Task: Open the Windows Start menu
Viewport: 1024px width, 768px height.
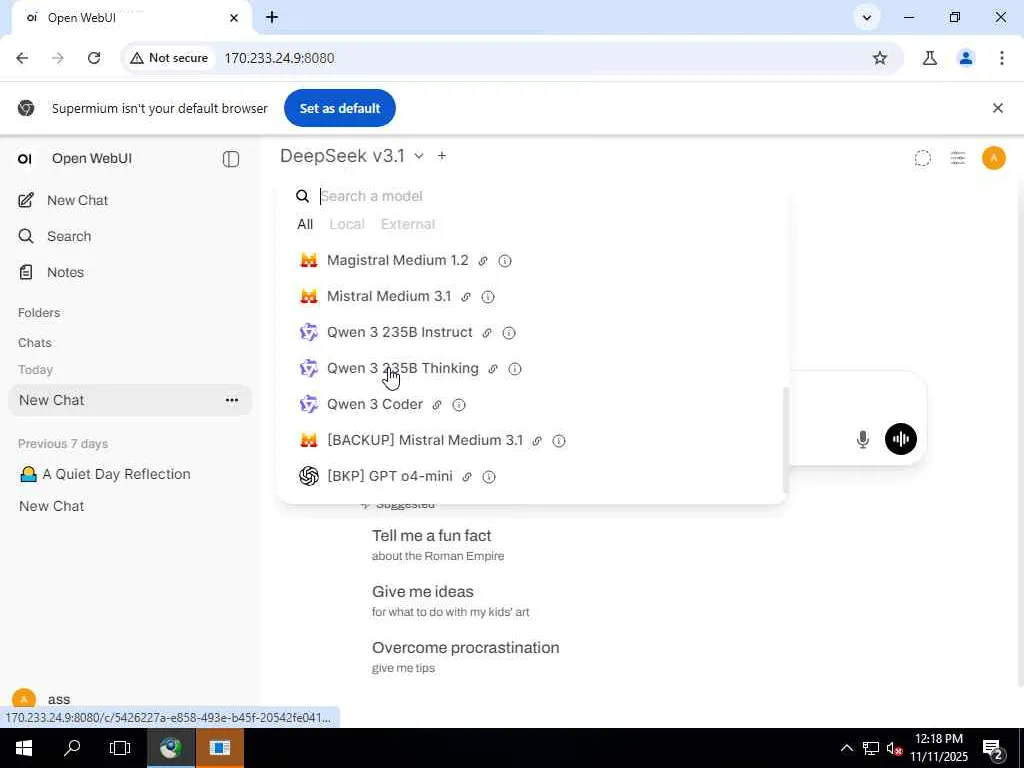Action: point(24,748)
